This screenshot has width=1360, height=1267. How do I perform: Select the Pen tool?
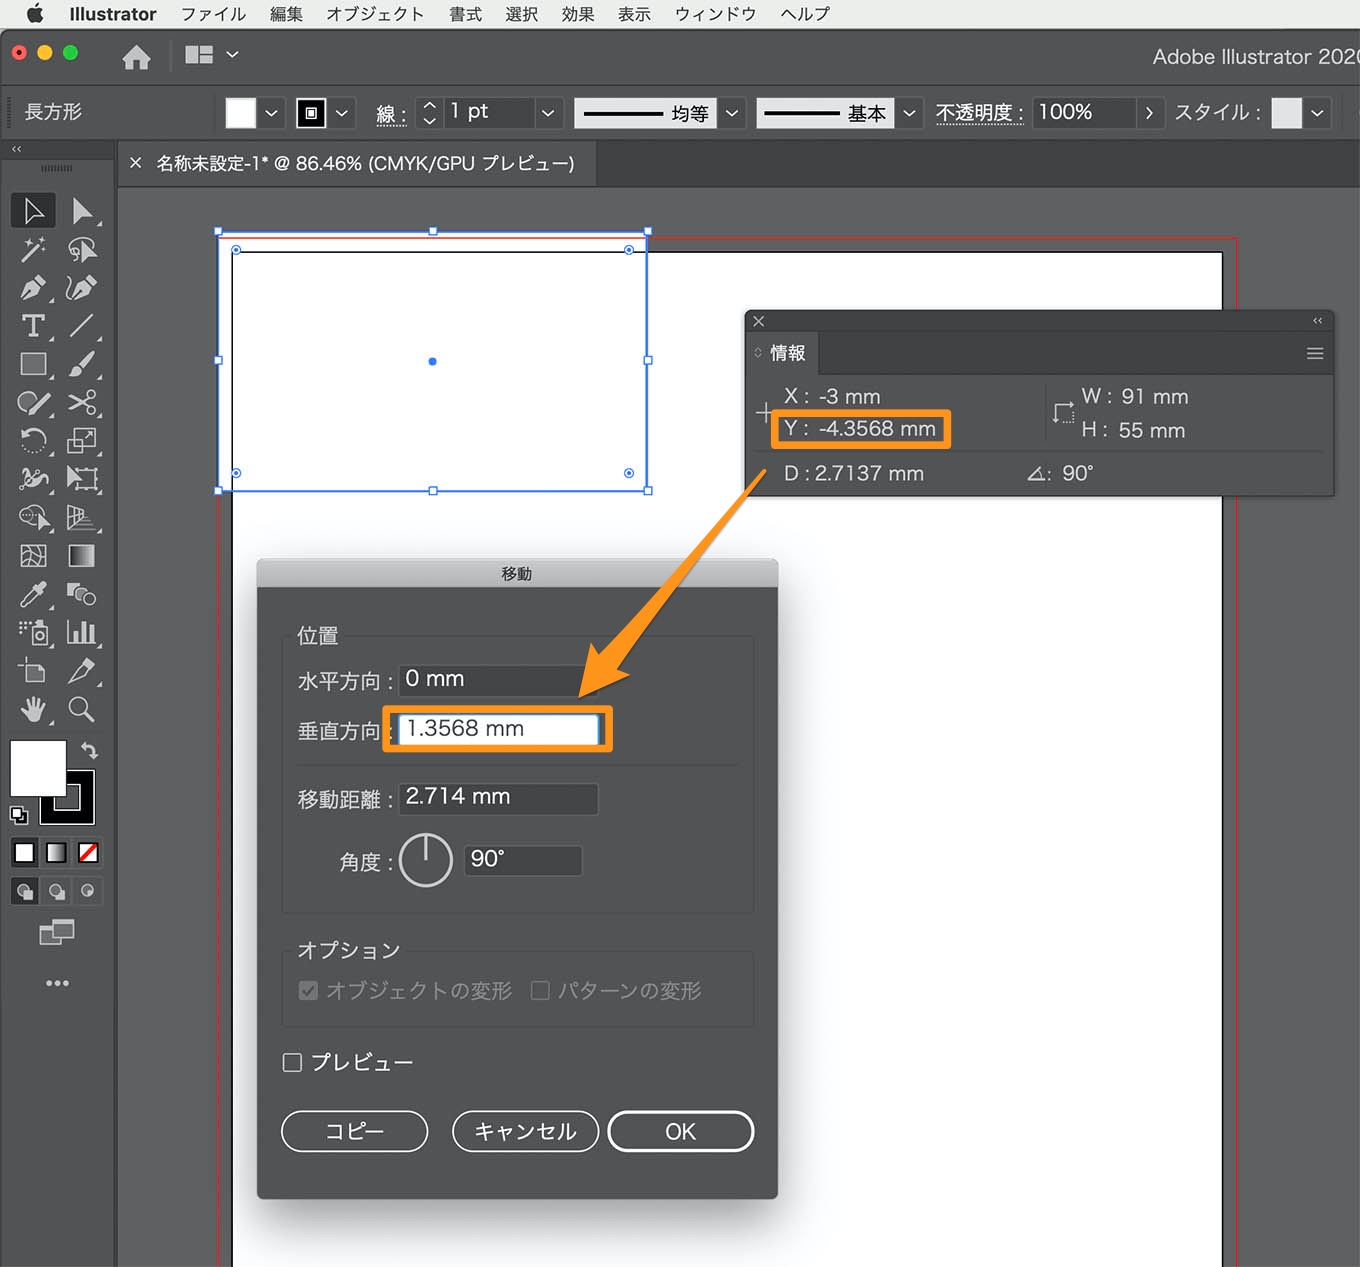33,288
